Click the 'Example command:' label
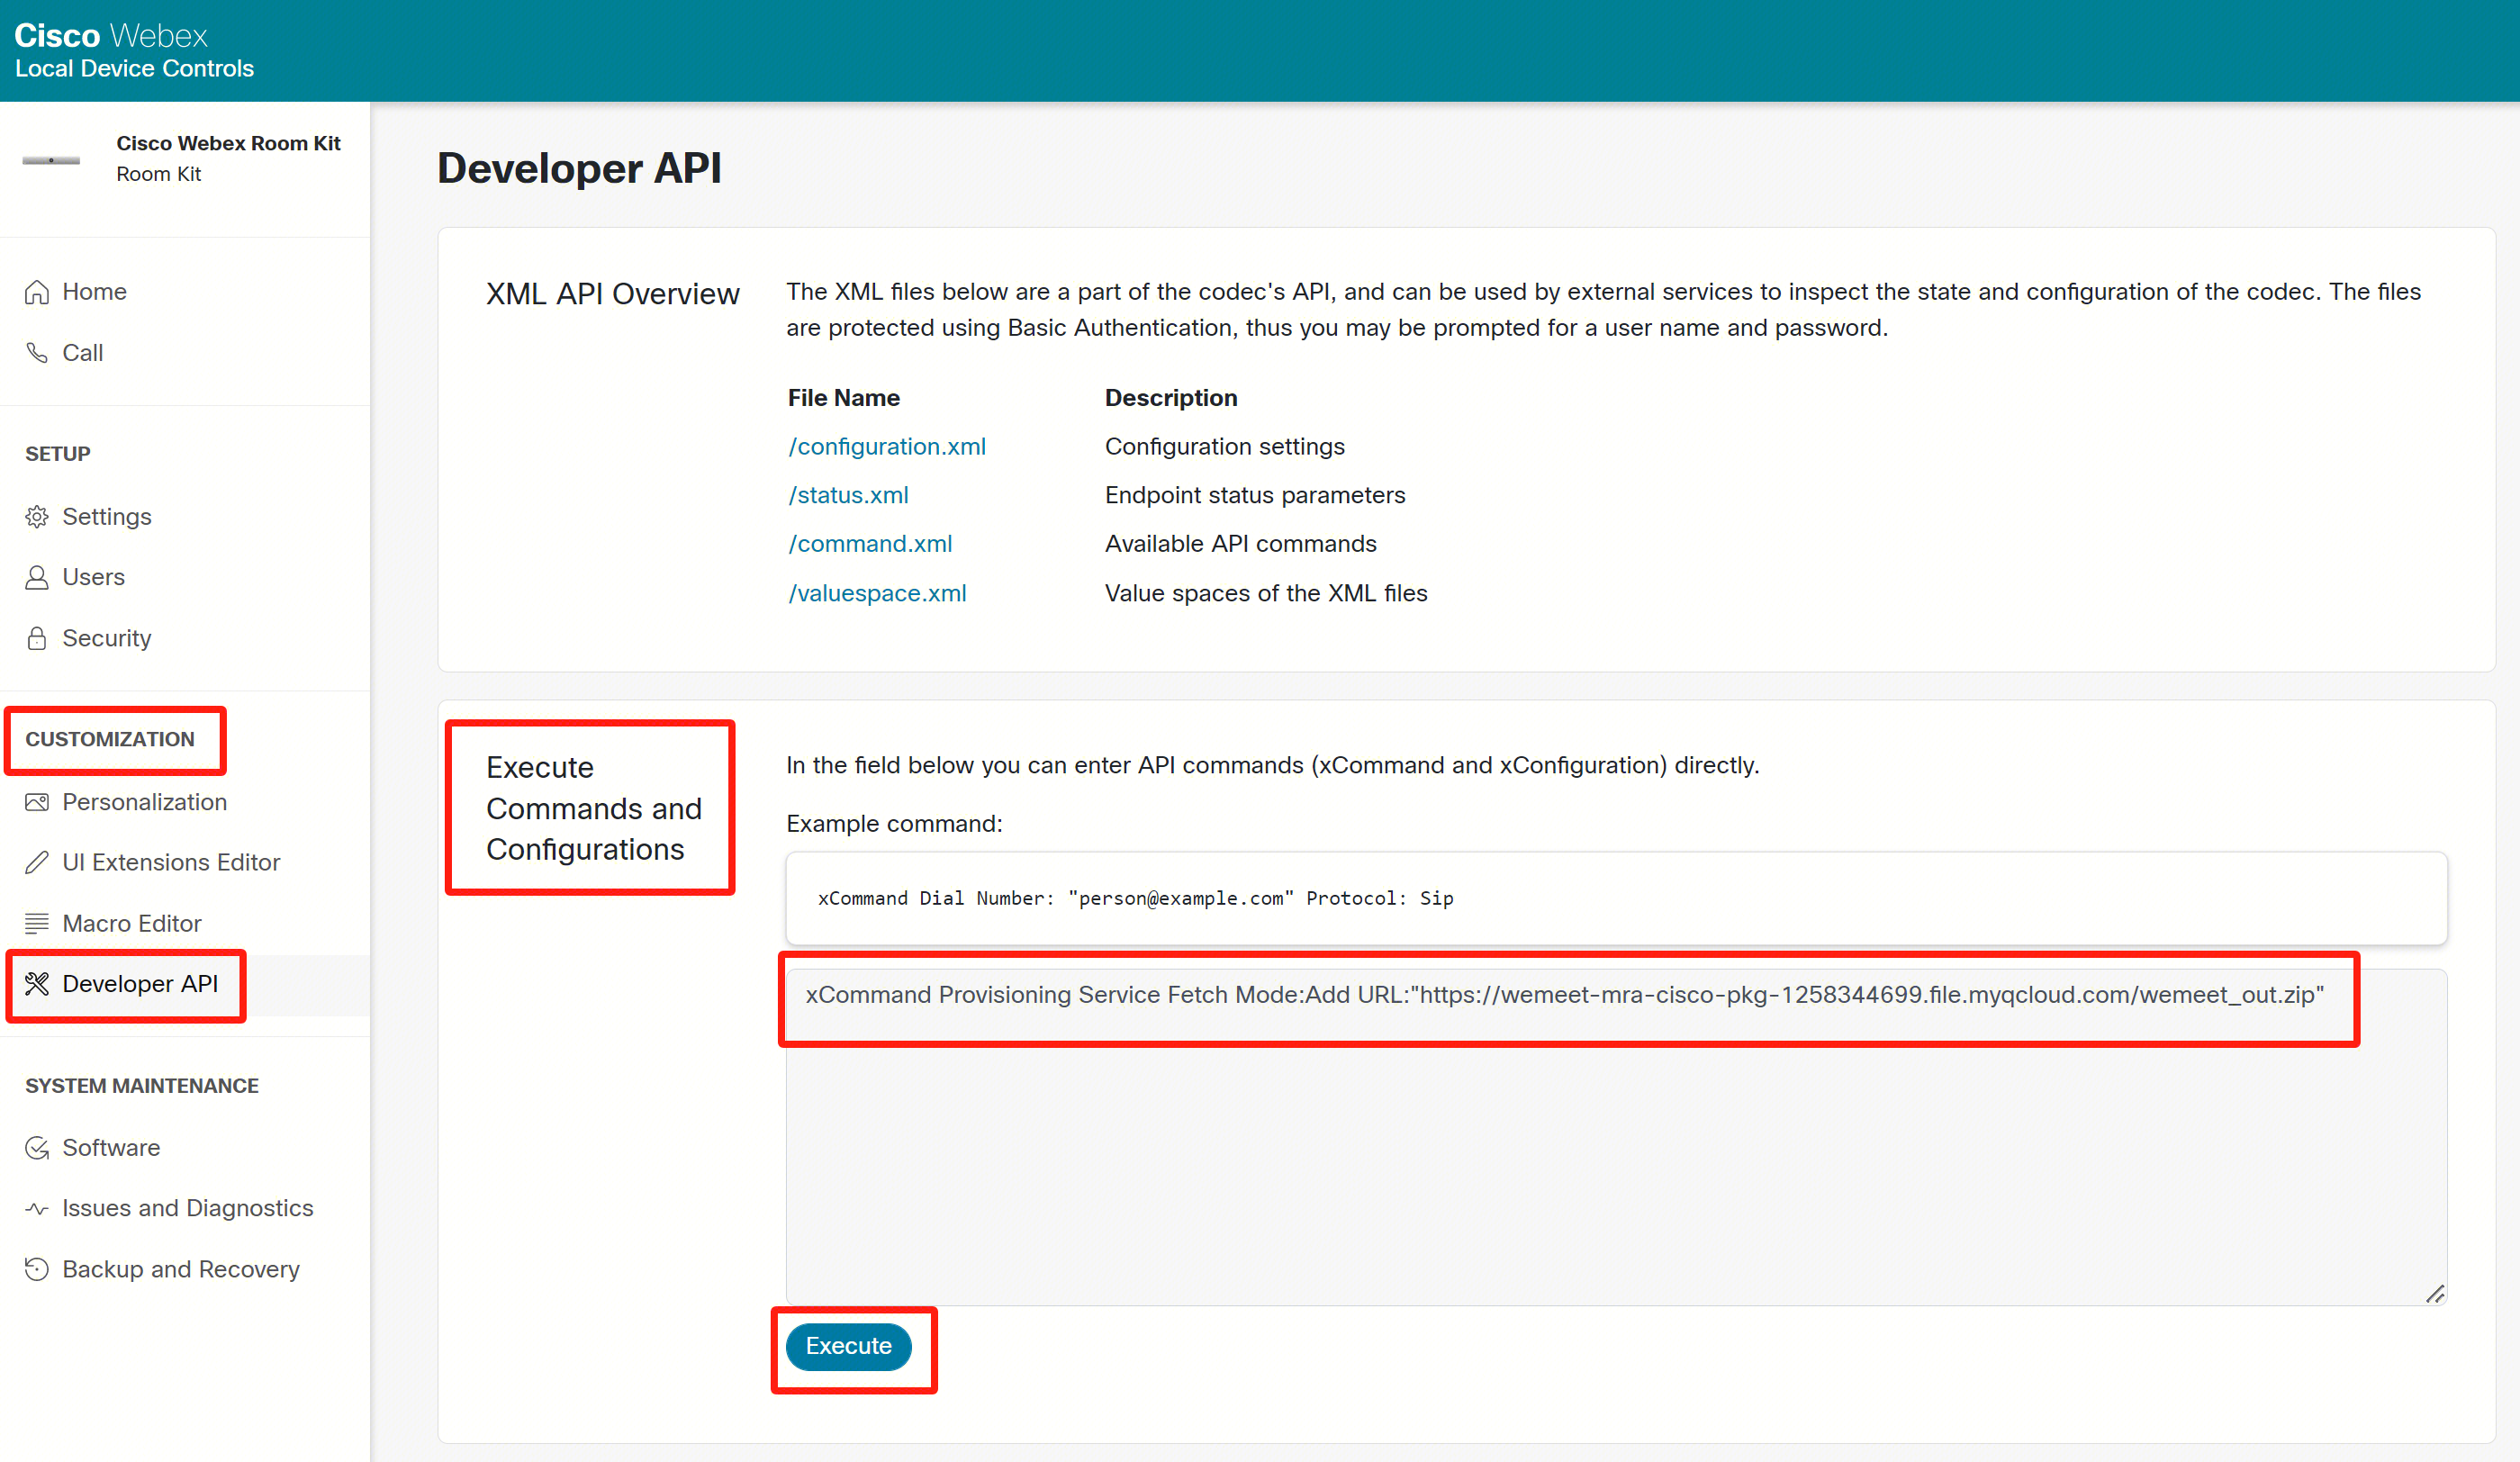This screenshot has width=2520, height=1462. [894, 824]
